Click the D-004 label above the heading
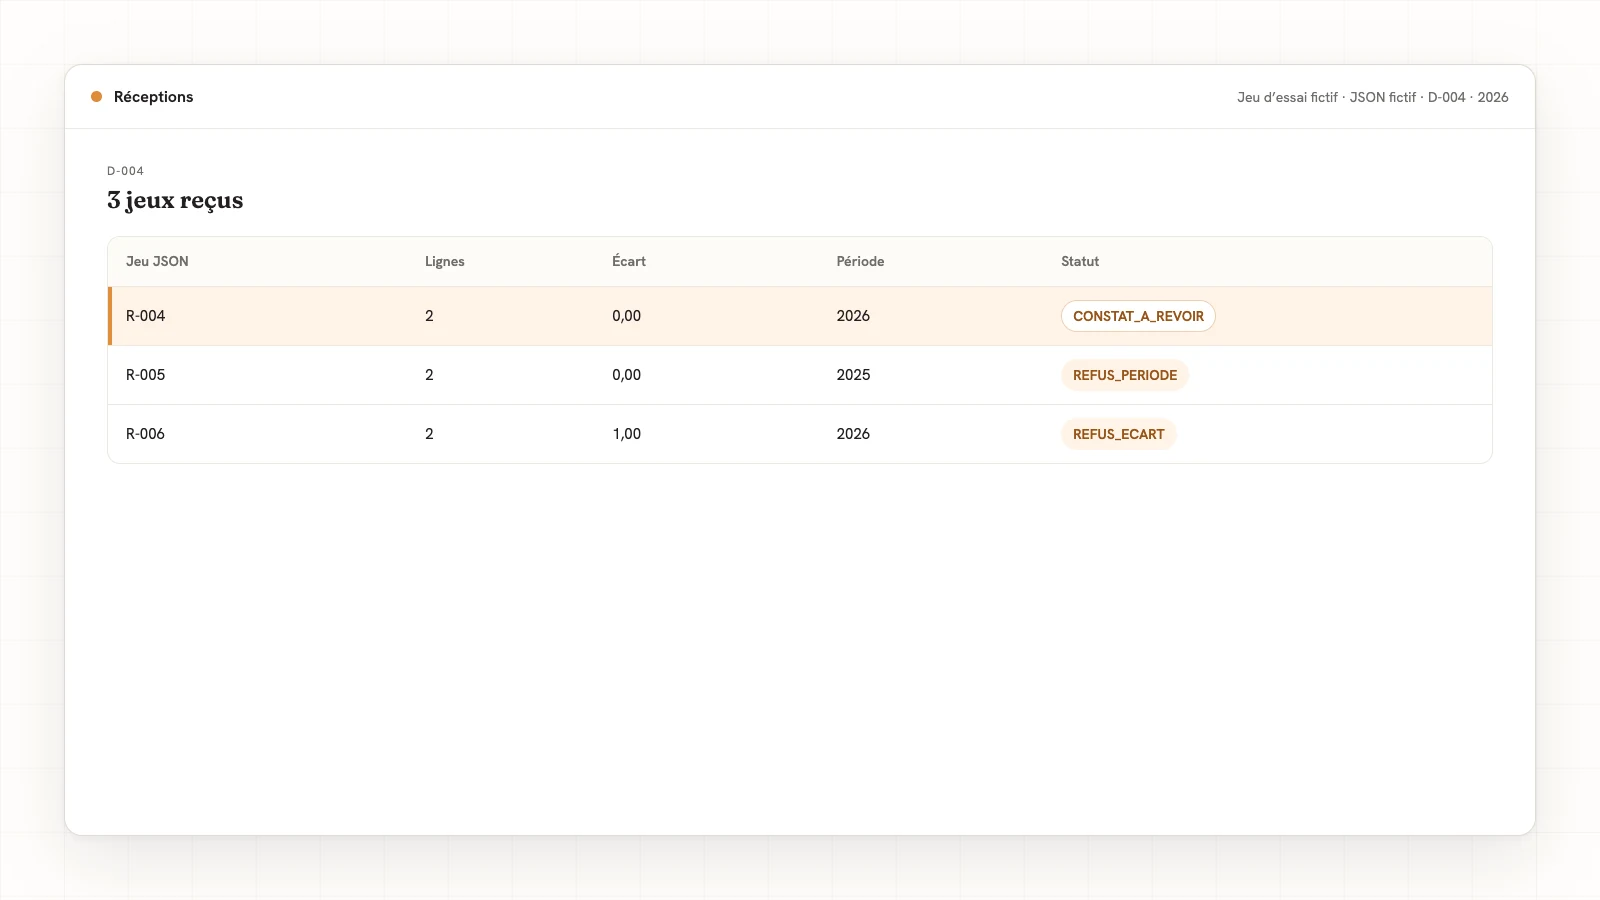The height and width of the screenshot is (900, 1600). coord(125,171)
